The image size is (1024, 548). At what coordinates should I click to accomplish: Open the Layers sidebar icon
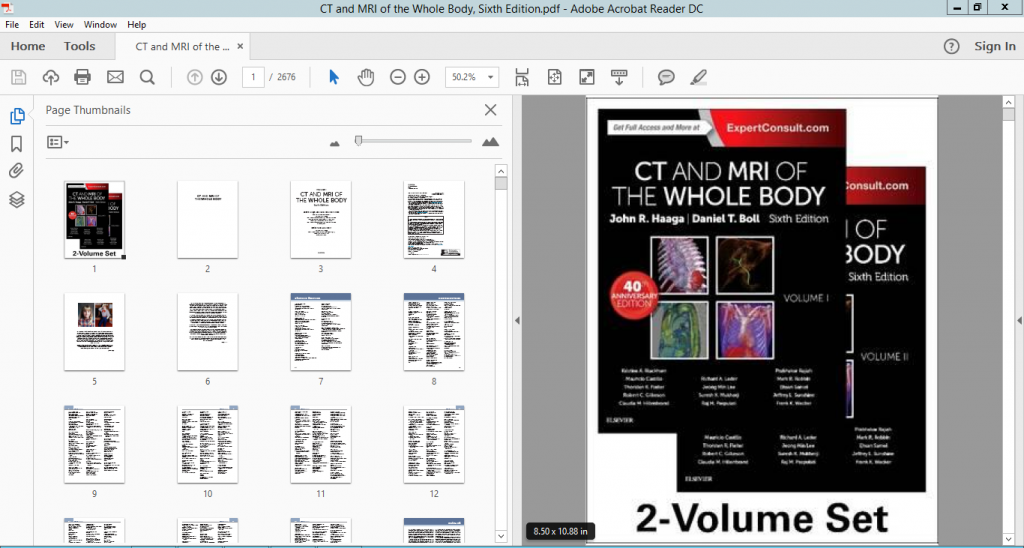pos(17,199)
